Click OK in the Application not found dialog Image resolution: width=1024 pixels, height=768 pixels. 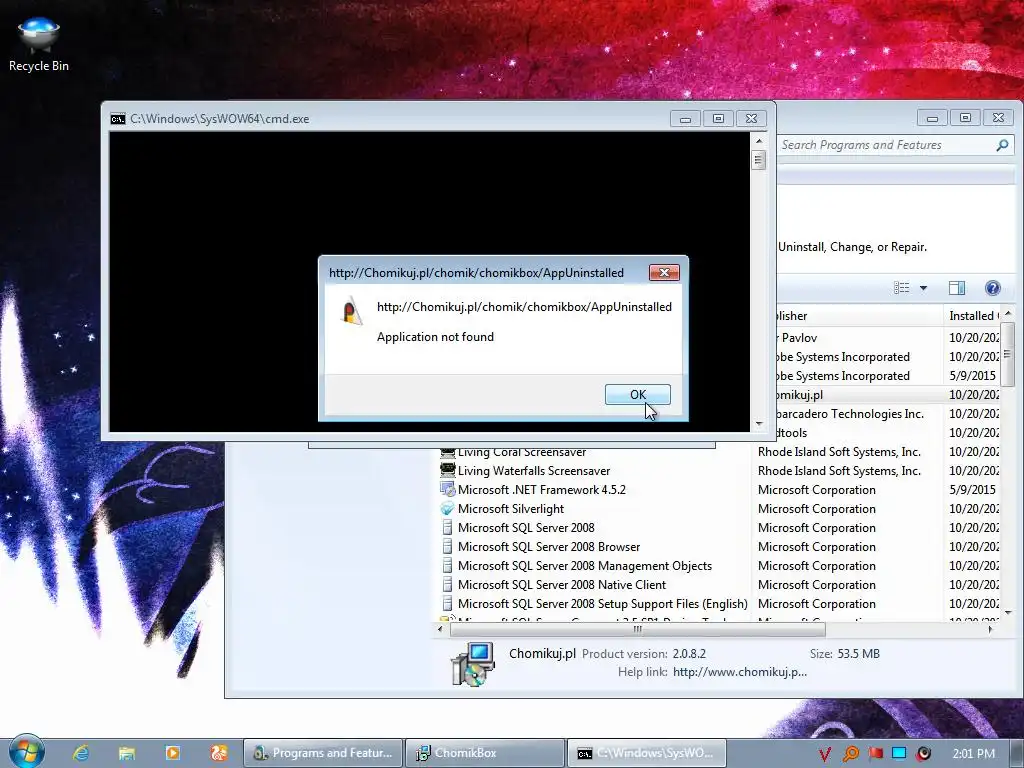[637, 394]
